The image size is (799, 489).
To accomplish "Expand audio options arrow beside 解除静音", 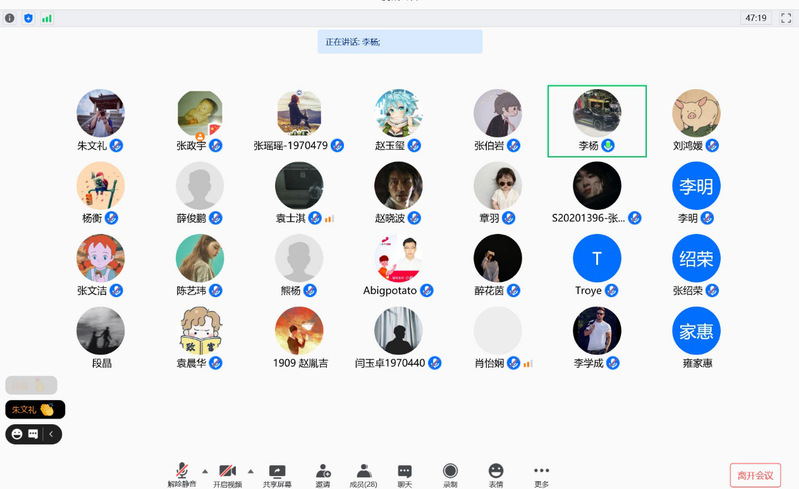I will pyautogui.click(x=205, y=470).
